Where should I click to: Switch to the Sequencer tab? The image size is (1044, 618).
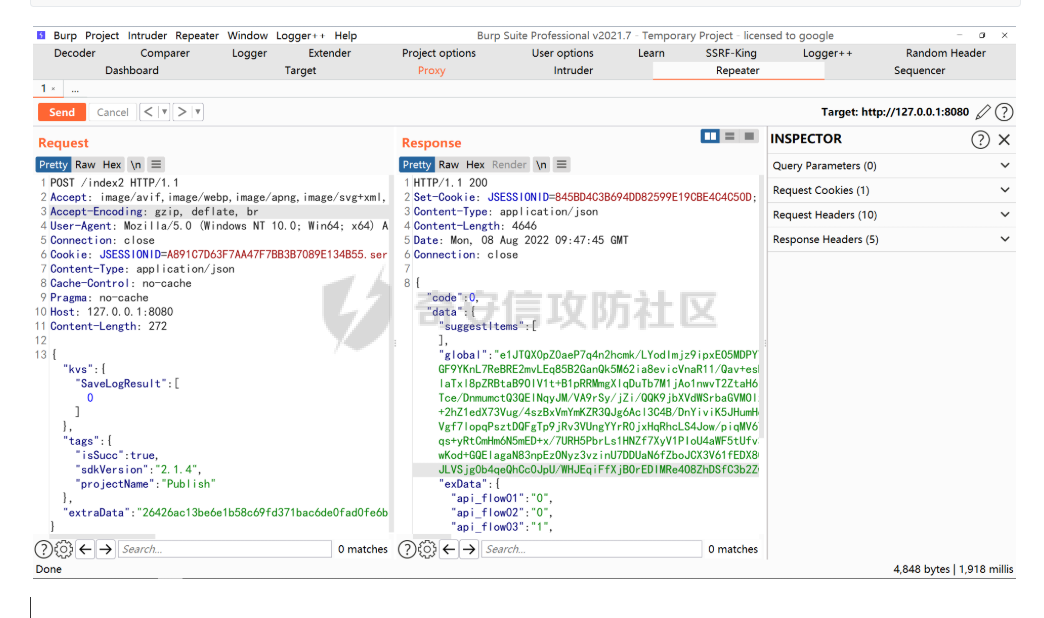(x=919, y=71)
